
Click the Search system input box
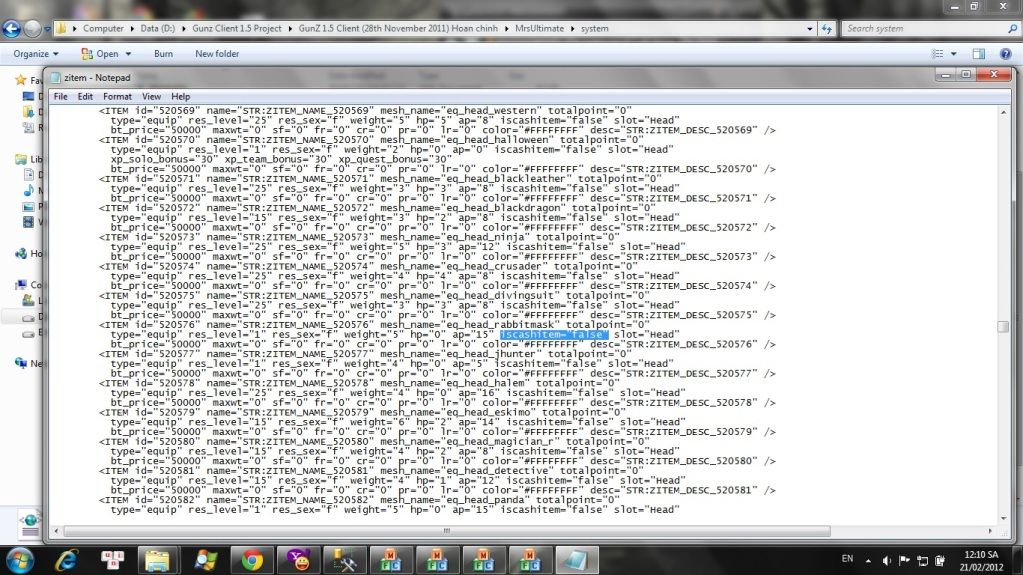click(924, 28)
